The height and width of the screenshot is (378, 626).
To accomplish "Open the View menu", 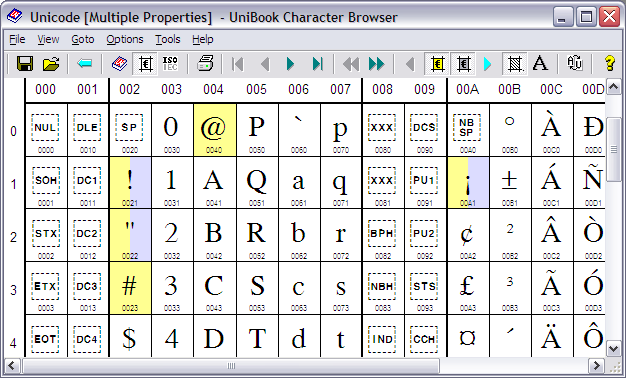I will (x=48, y=39).
